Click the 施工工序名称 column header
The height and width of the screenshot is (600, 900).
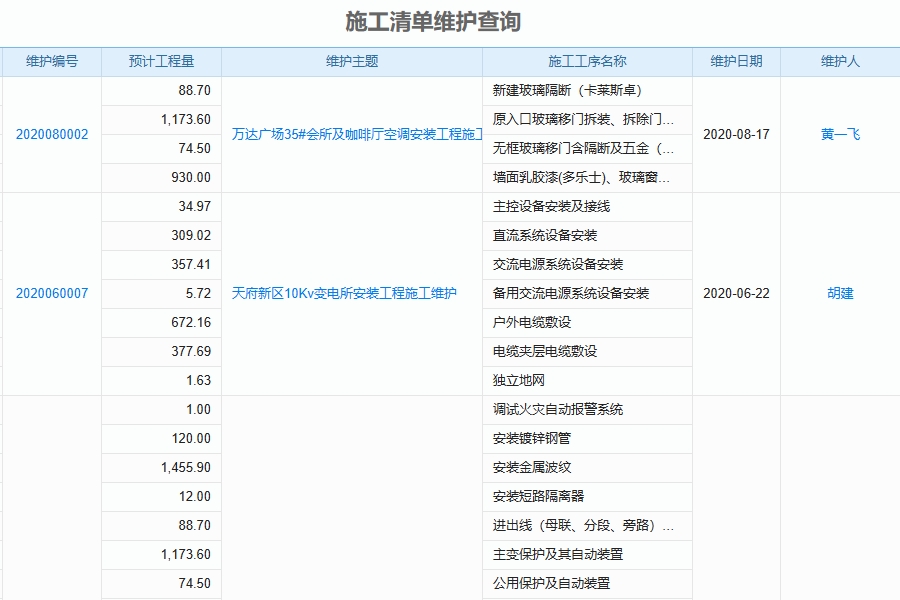(x=586, y=61)
